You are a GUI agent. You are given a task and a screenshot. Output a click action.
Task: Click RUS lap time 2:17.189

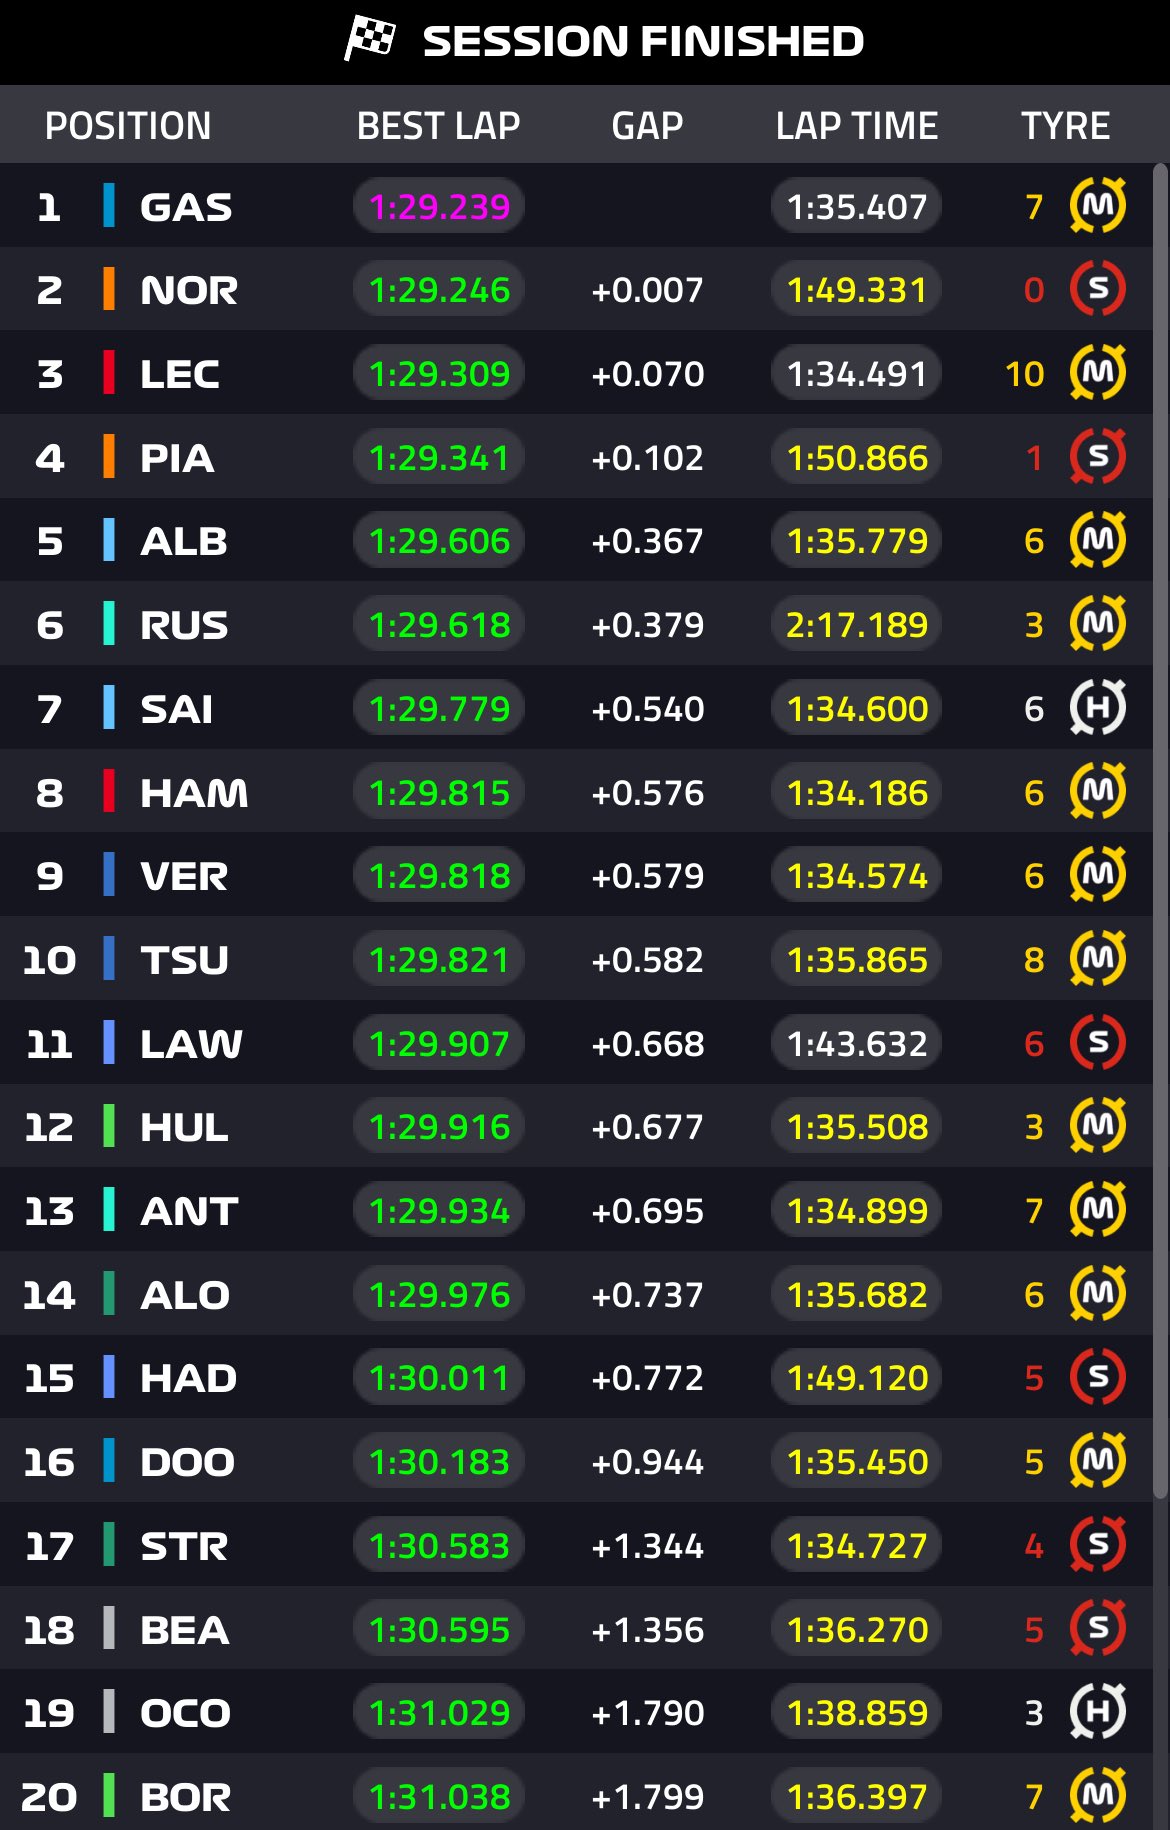click(857, 625)
